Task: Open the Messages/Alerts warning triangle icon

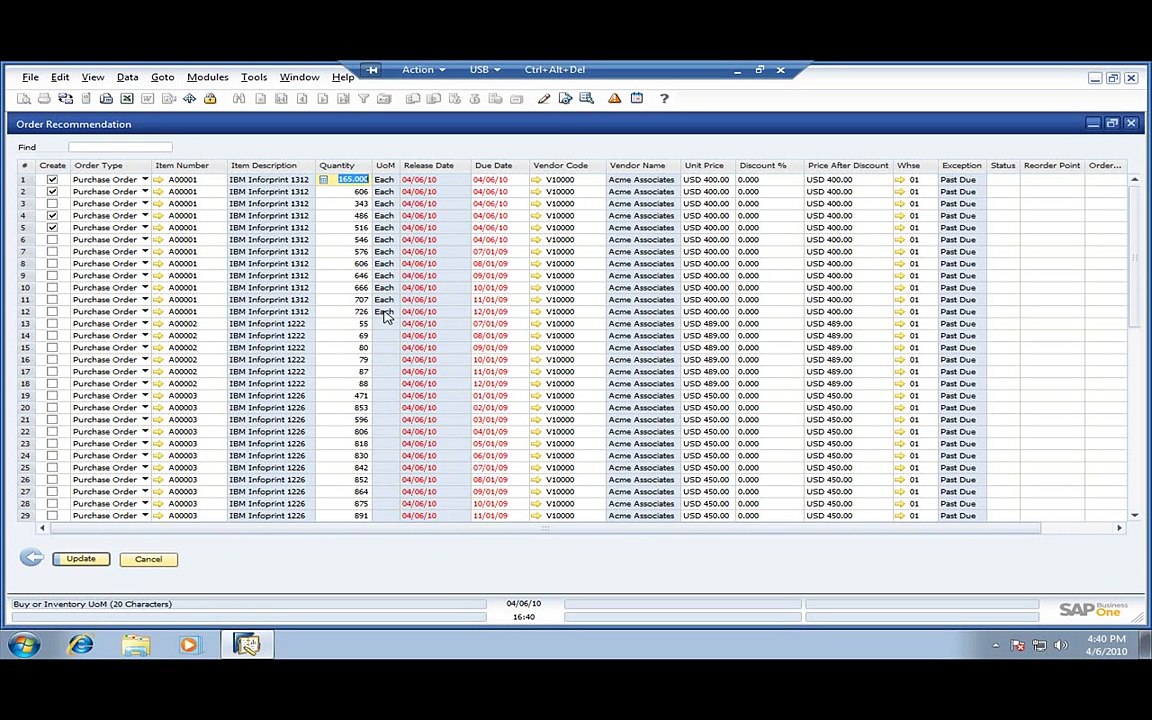Action: point(614,98)
